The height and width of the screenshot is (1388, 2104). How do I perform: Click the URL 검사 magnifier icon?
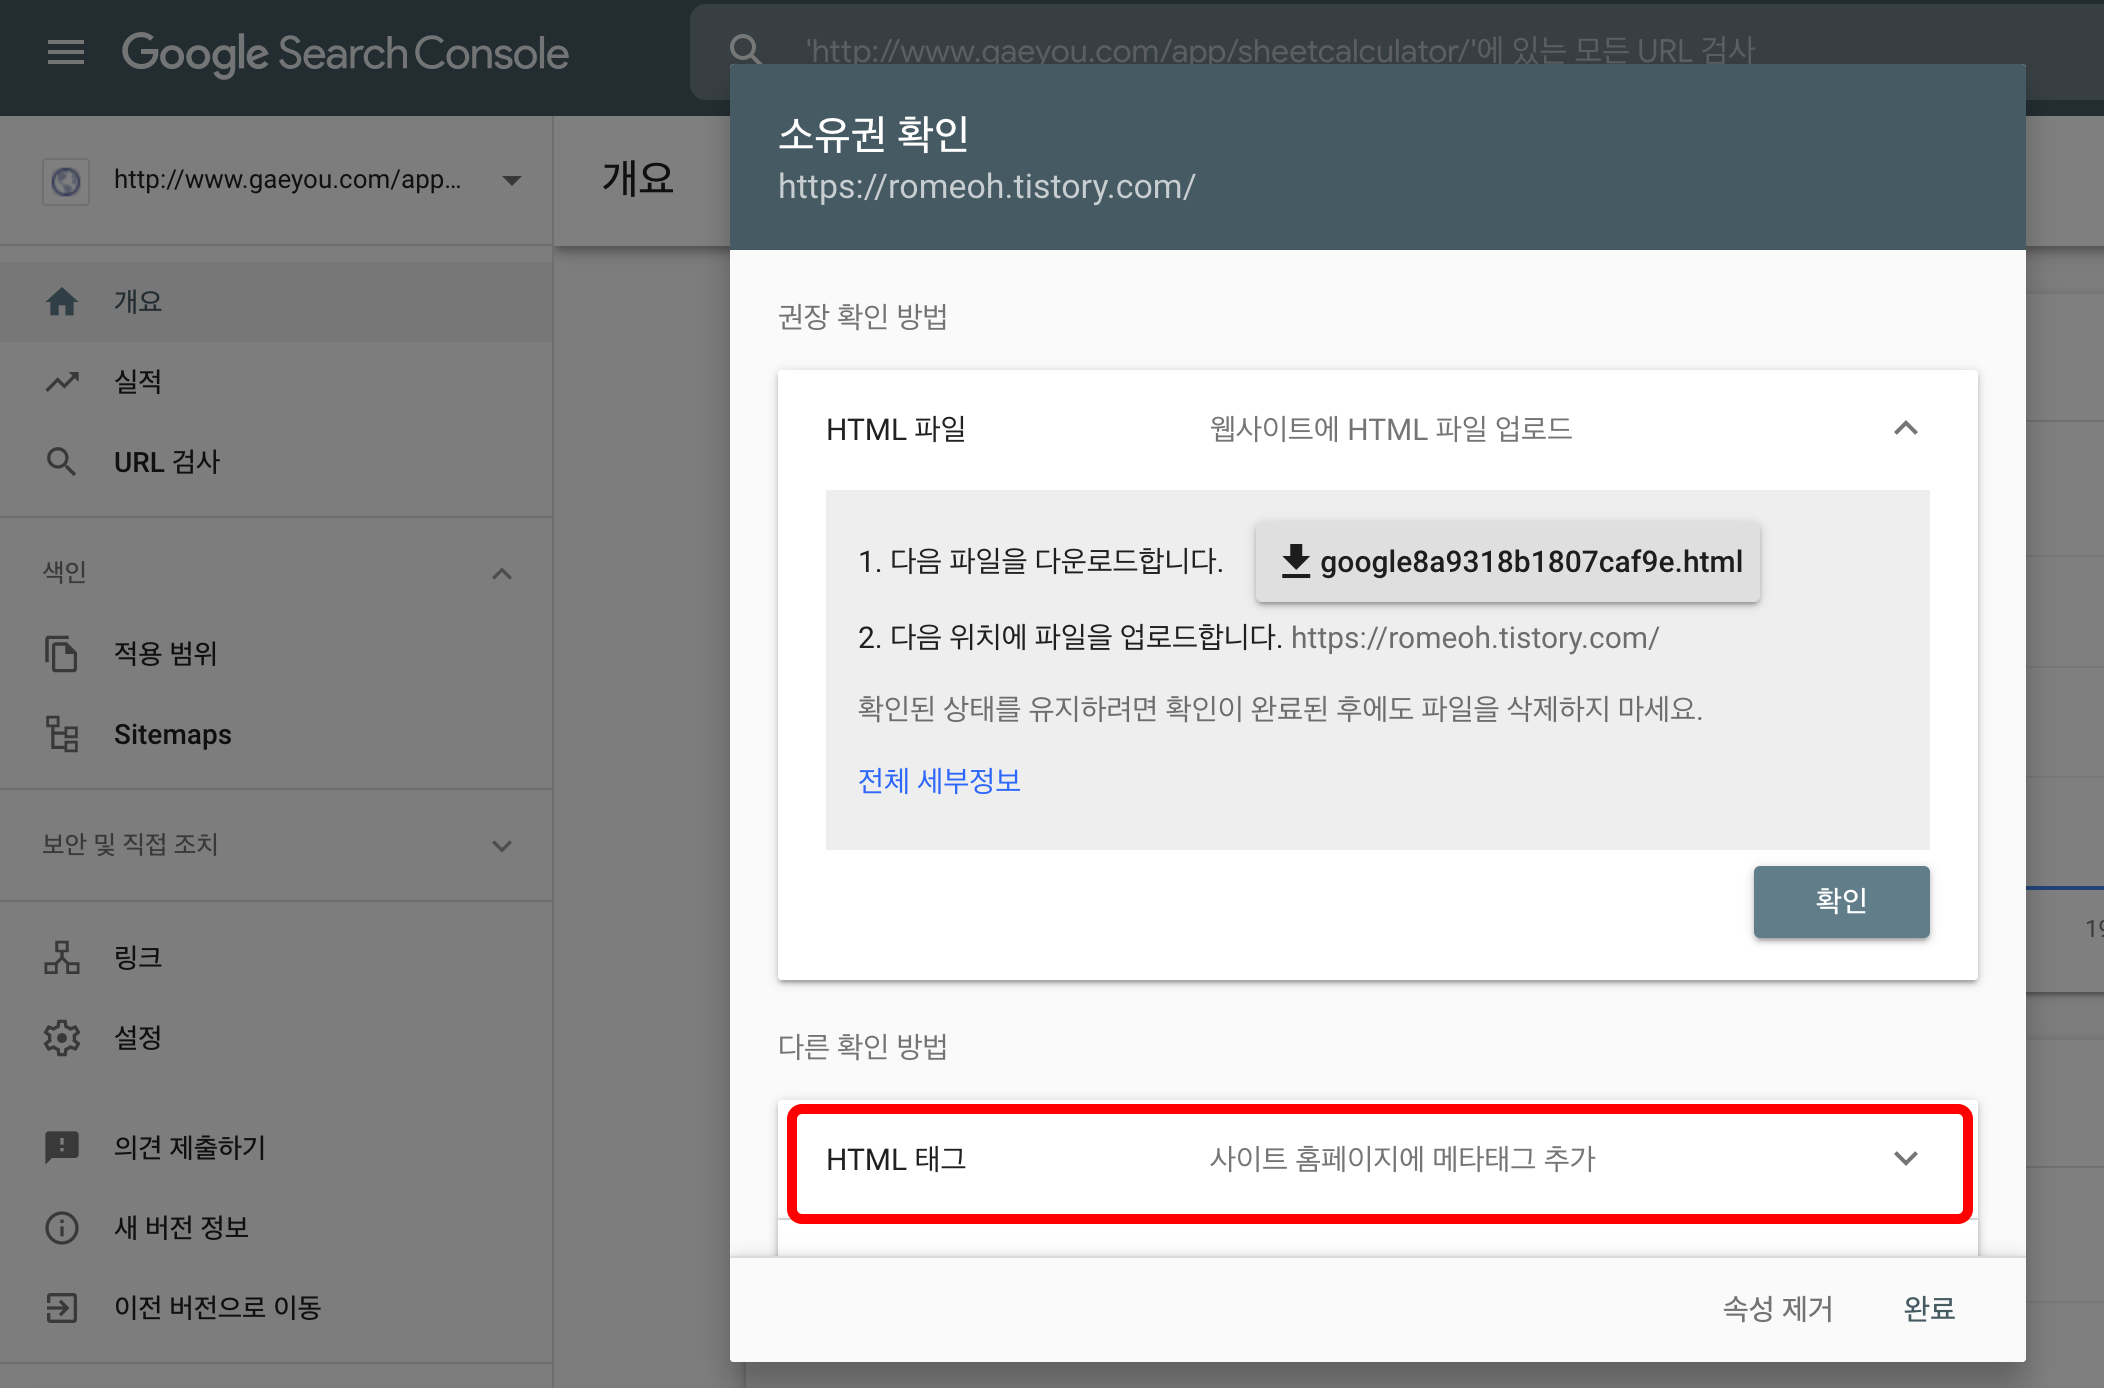[x=62, y=461]
